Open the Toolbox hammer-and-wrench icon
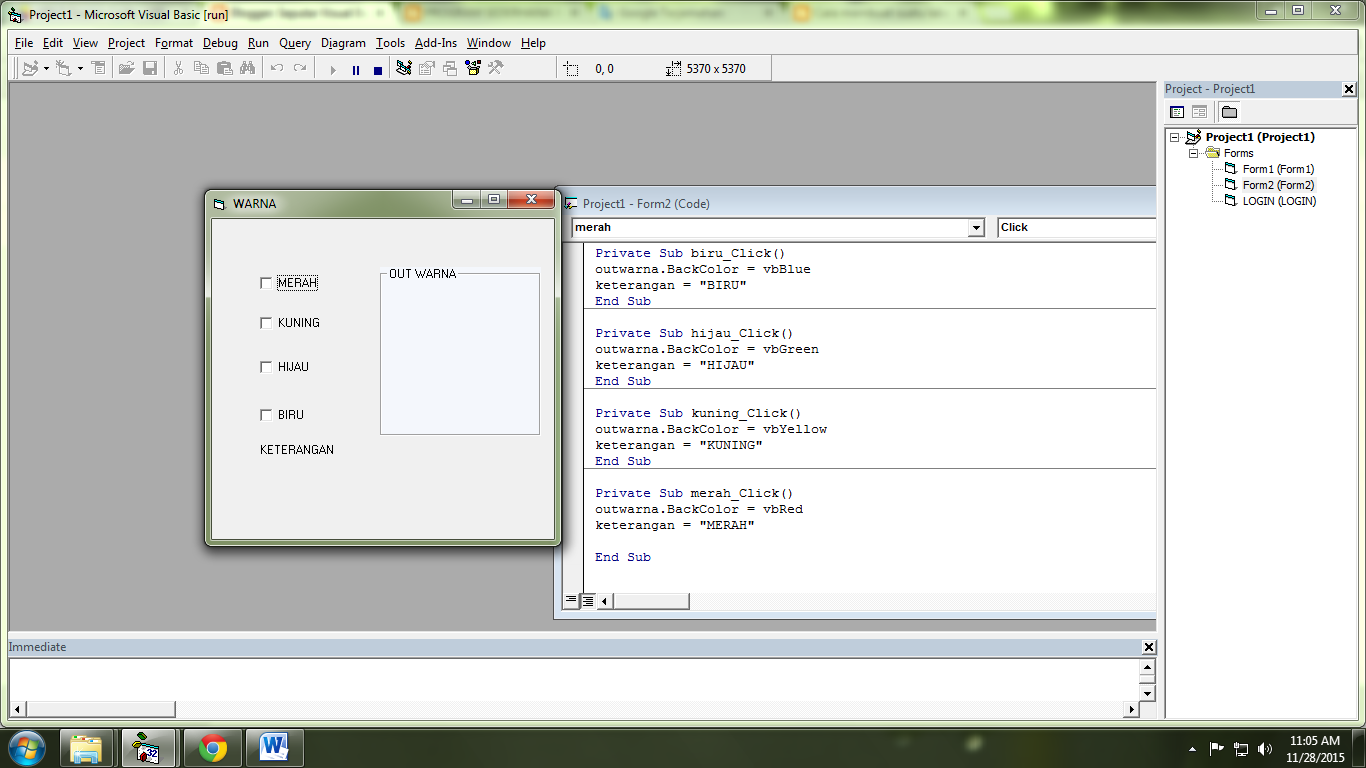Image resolution: width=1366 pixels, height=768 pixels. coord(496,68)
